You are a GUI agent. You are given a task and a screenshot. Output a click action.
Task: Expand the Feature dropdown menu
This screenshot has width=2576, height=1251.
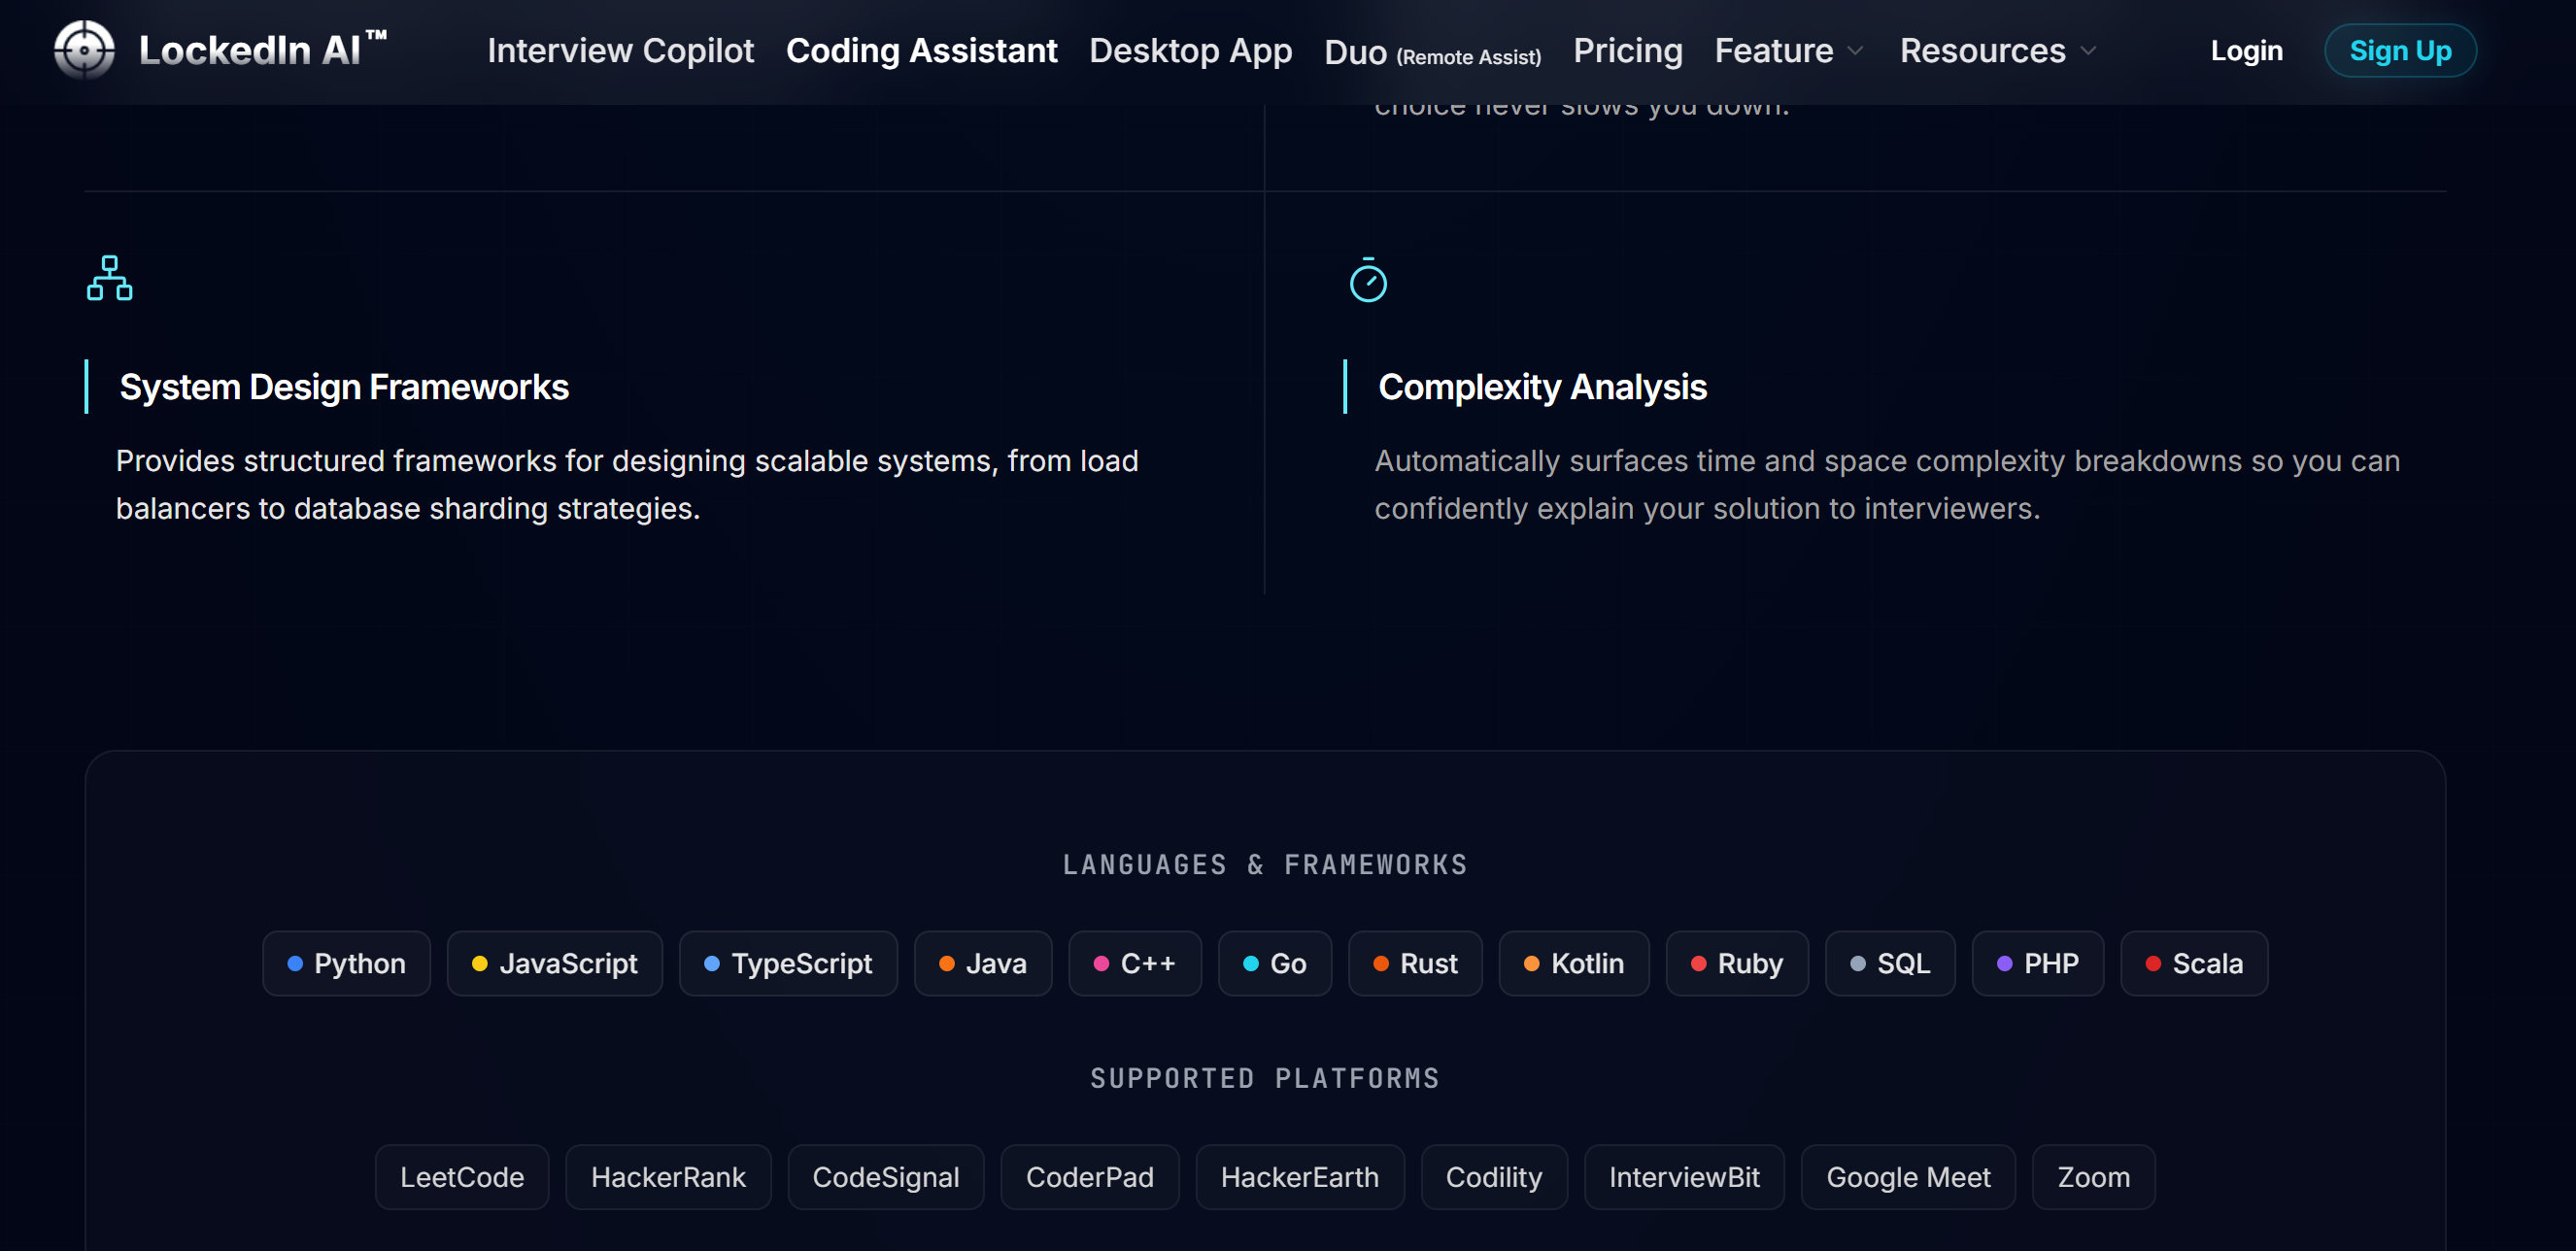click(1788, 50)
